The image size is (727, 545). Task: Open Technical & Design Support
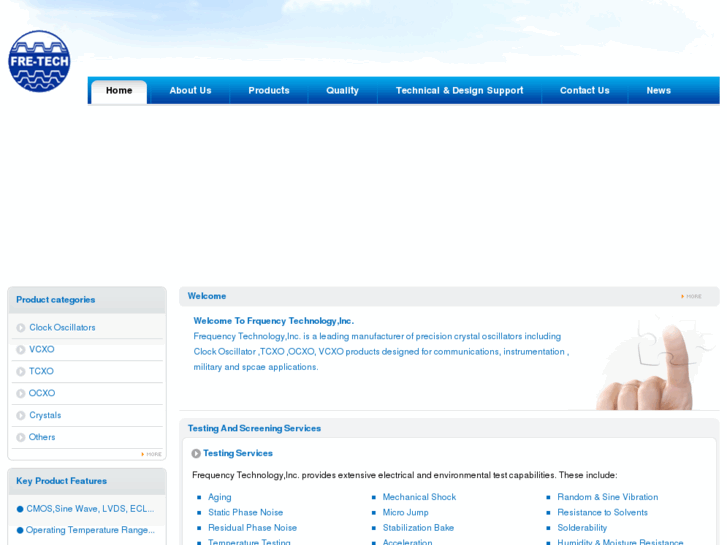coord(459,90)
